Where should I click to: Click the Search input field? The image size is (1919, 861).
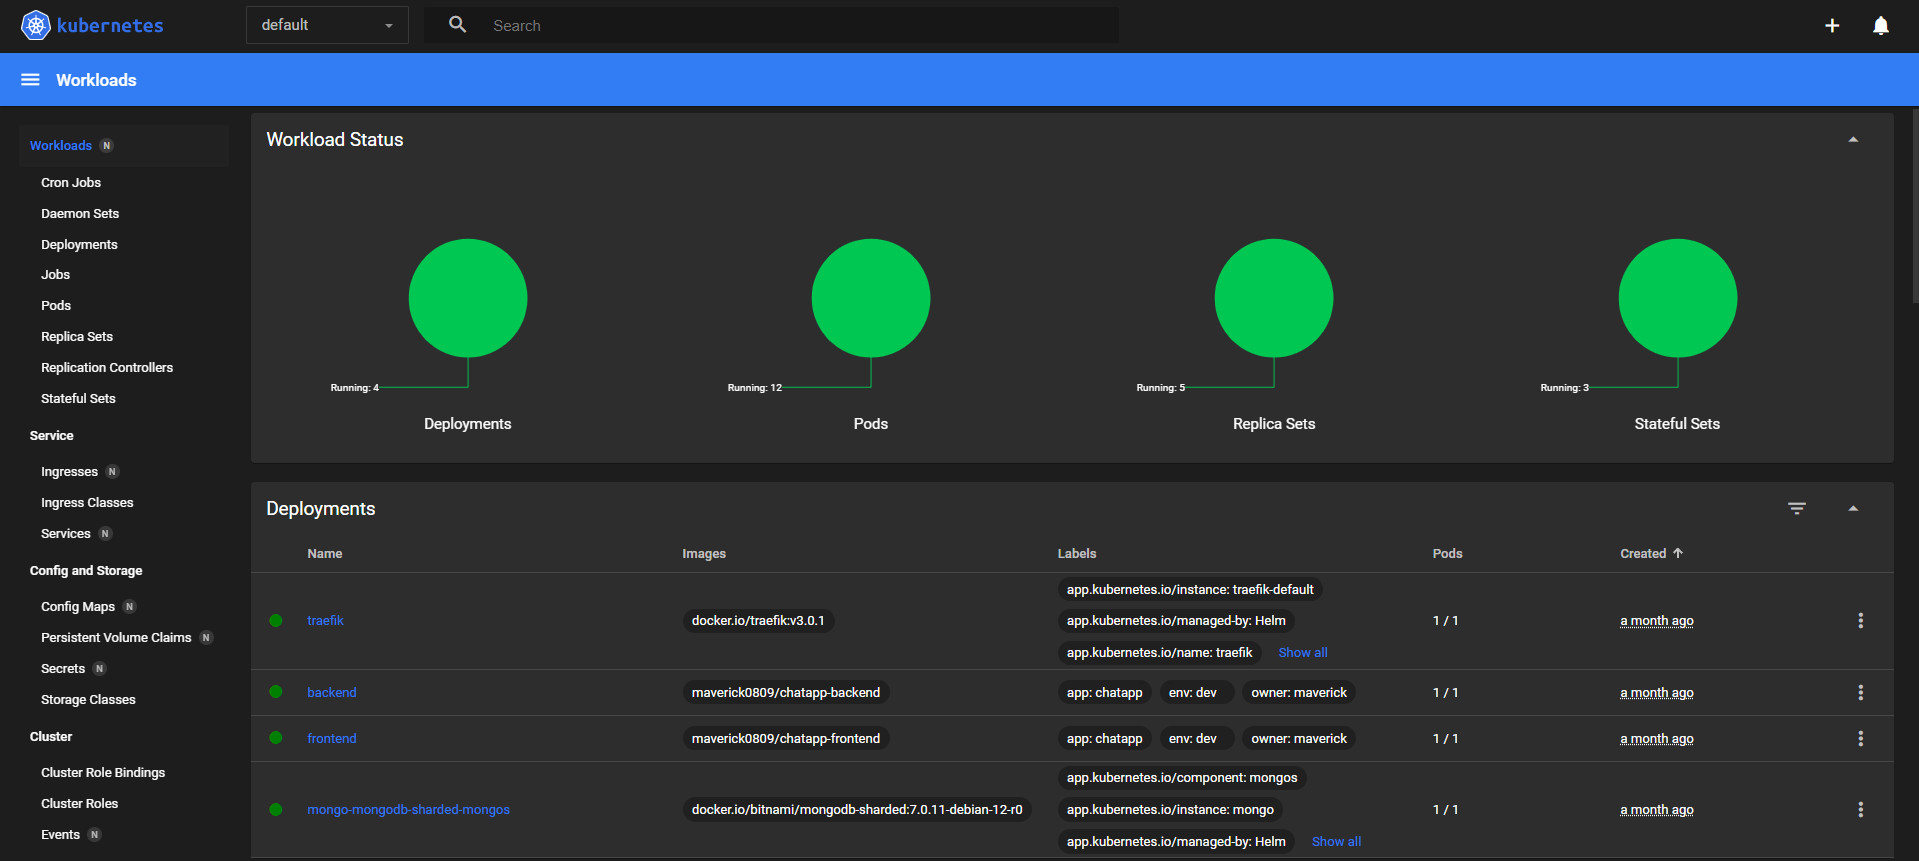tap(800, 26)
